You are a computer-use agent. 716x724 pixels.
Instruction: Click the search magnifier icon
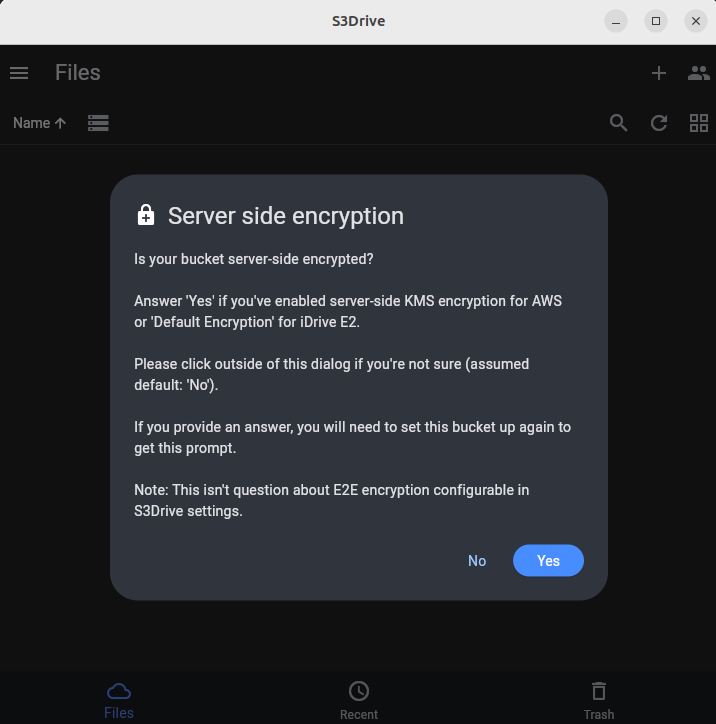(x=618, y=123)
